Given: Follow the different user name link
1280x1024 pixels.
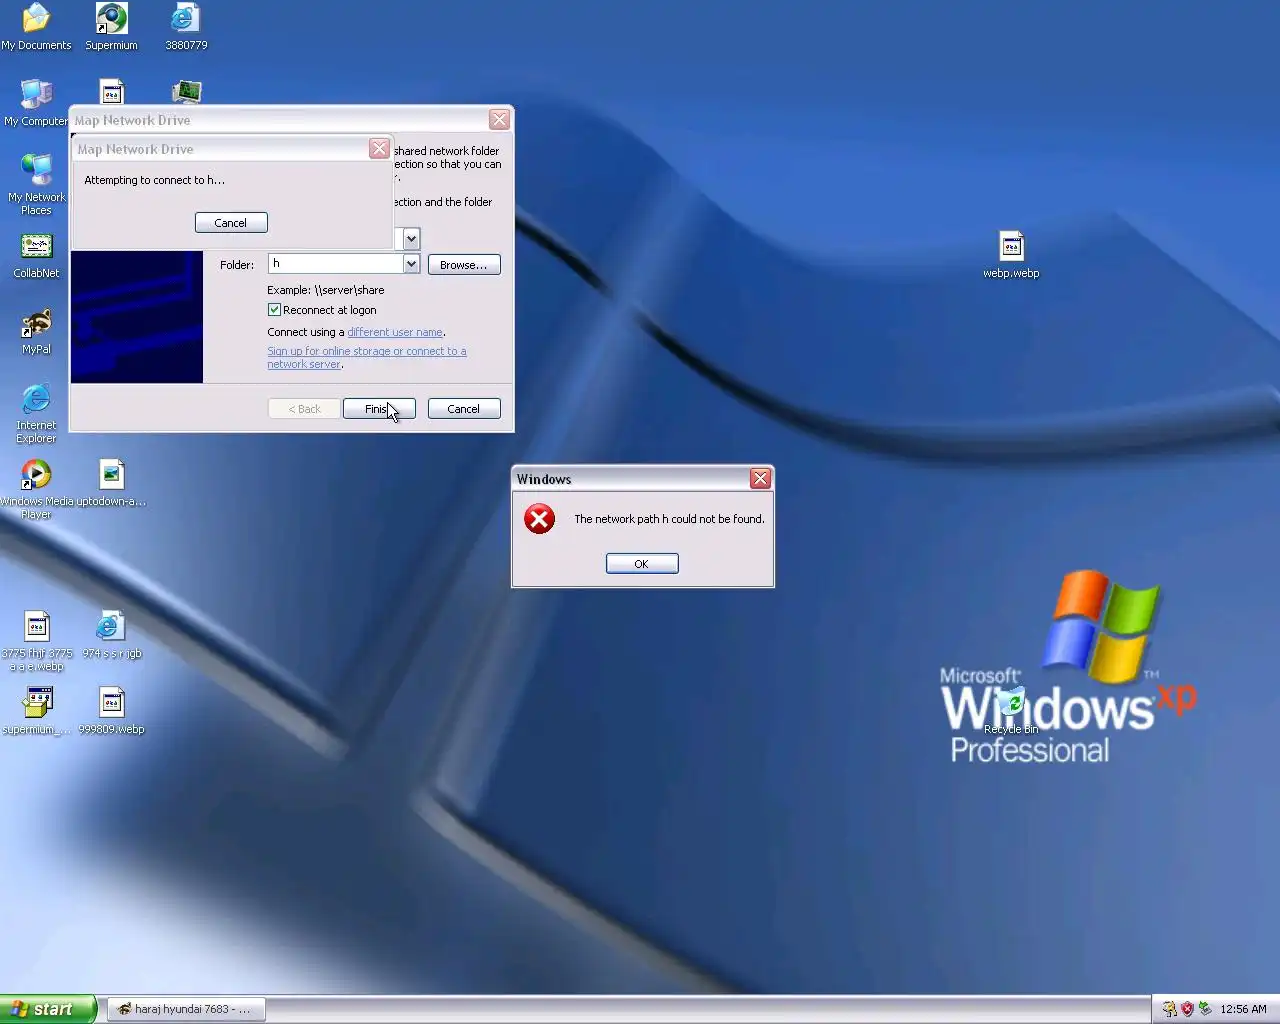Looking at the screenshot, I should tap(395, 332).
